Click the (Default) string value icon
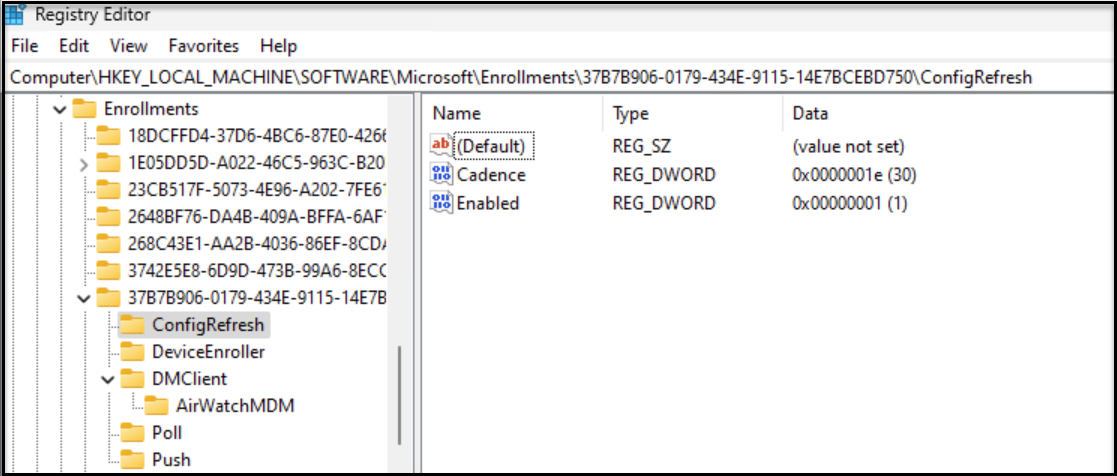Screen dimensions: 1117x476 [x=441, y=146]
